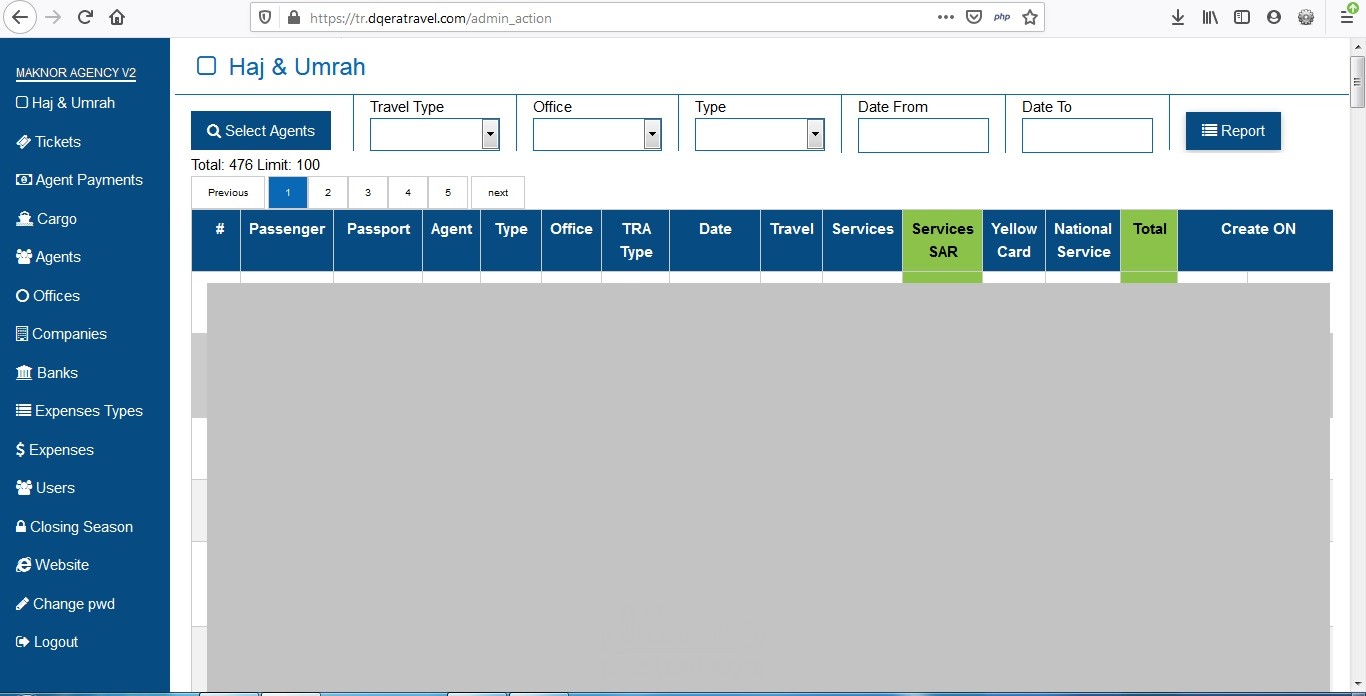
Task: Expand the Travel Type dropdown
Action: click(435, 134)
